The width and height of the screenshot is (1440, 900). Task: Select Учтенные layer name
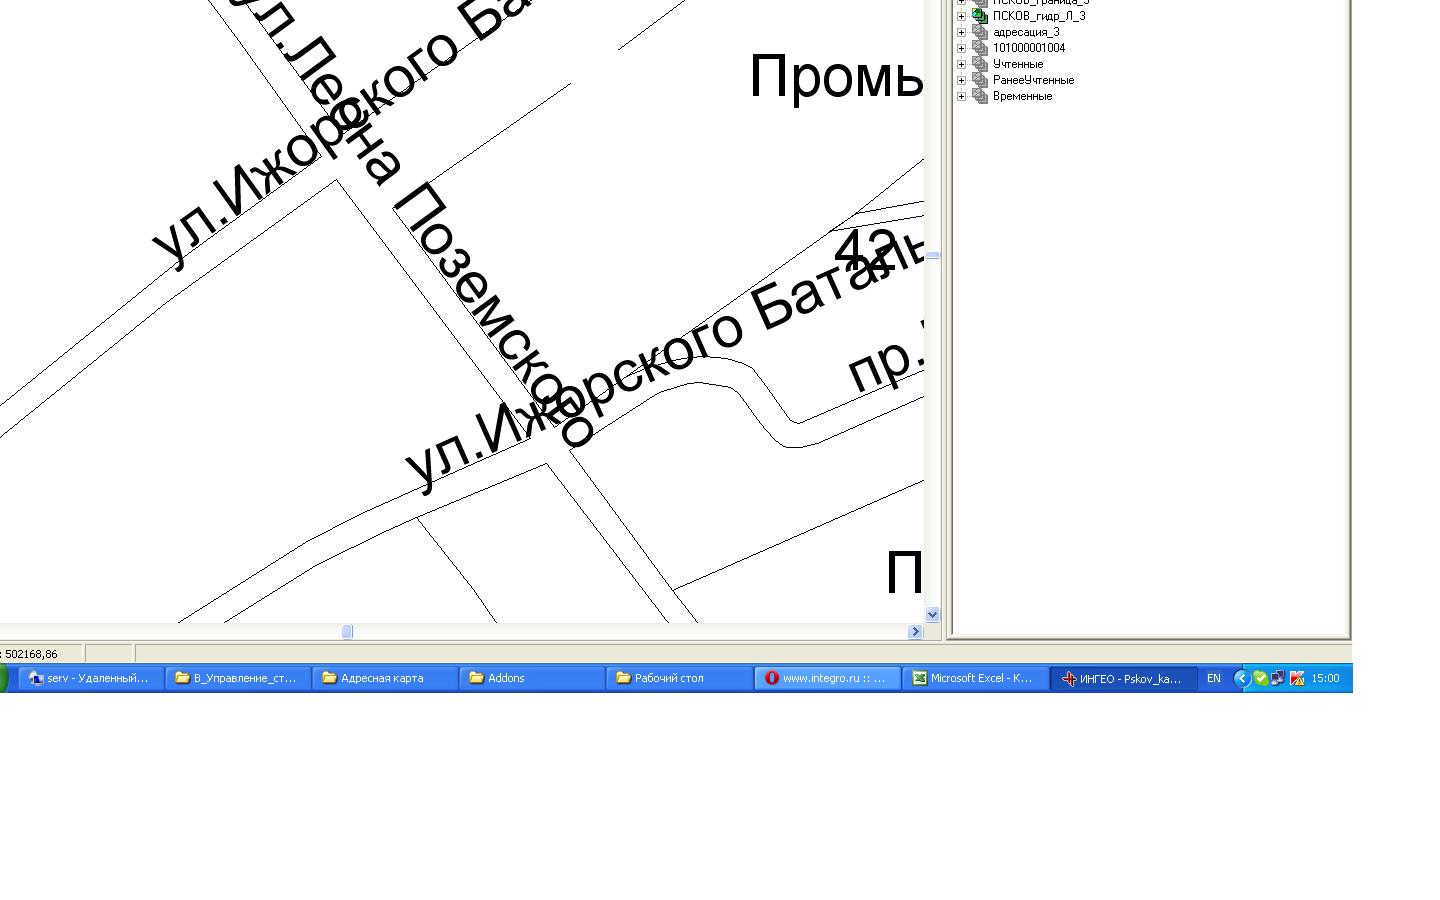(1018, 64)
